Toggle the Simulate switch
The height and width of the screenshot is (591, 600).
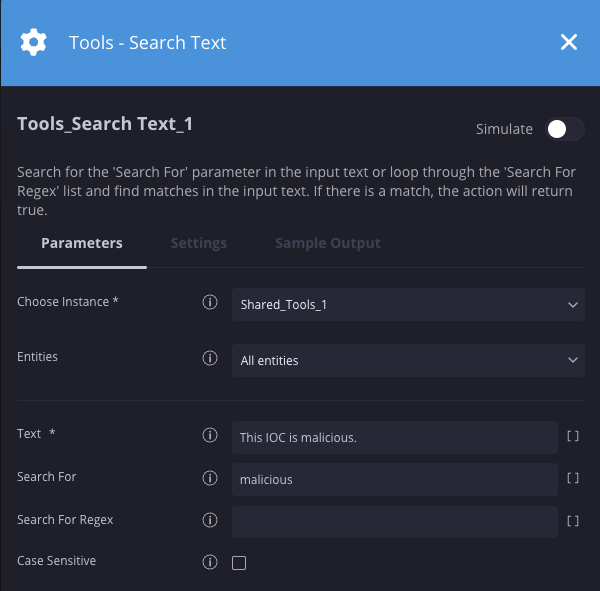coord(564,129)
